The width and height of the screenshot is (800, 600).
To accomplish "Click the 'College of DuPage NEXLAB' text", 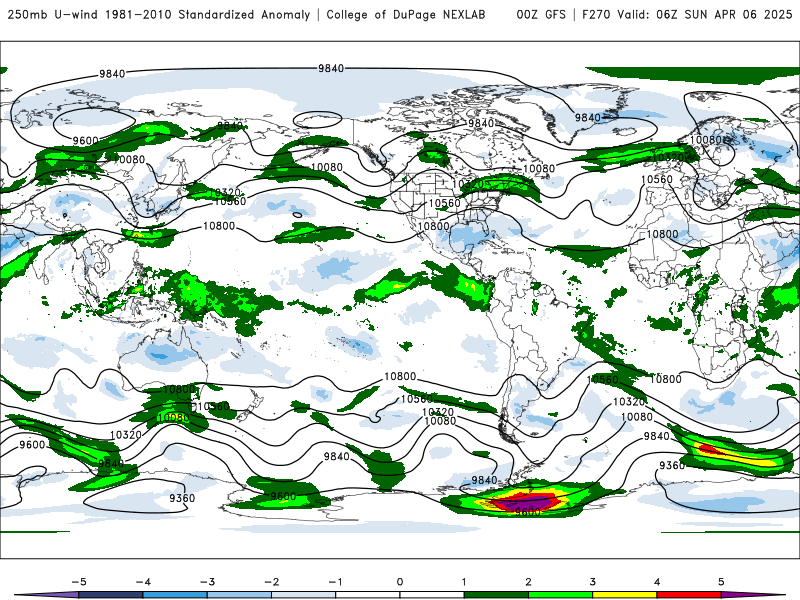I will click(x=406, y=14).
